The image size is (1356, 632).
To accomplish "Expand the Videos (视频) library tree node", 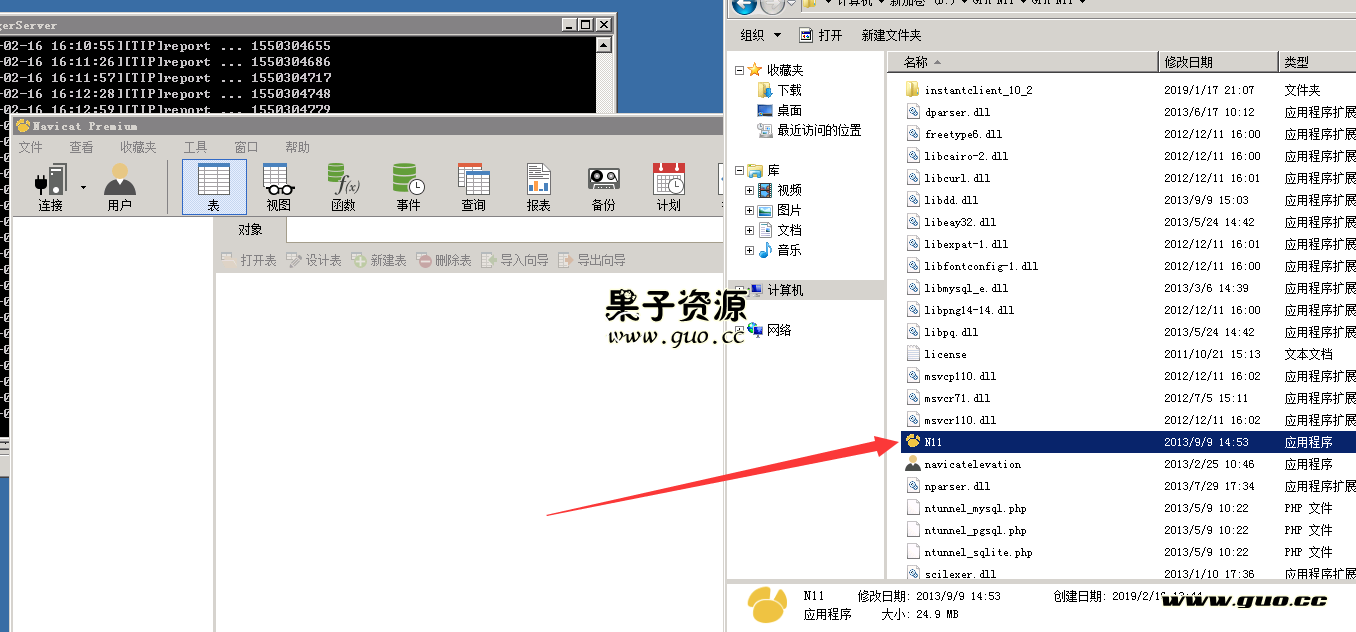I will coord(750,190).
